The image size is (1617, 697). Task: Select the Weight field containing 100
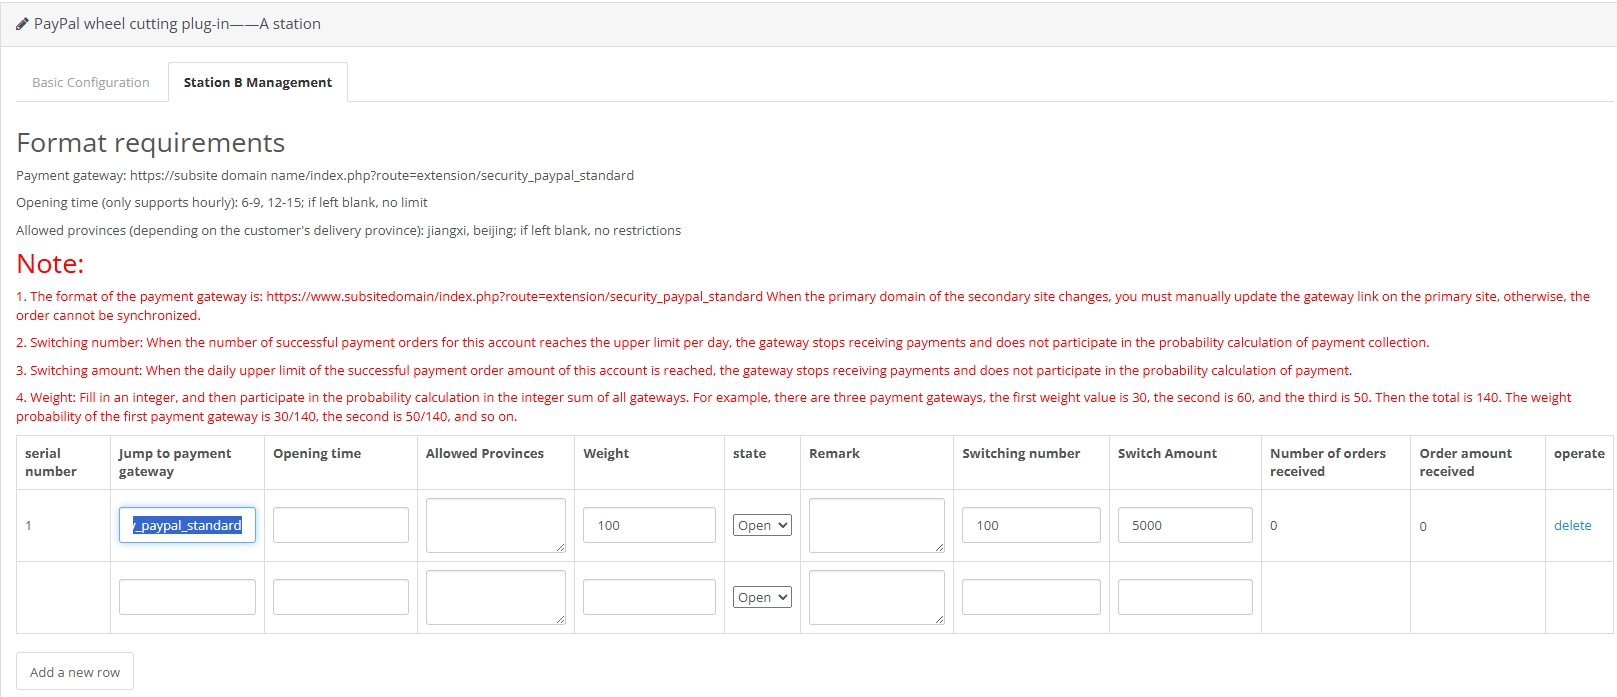pyautogui.click(x=649, y=525)
